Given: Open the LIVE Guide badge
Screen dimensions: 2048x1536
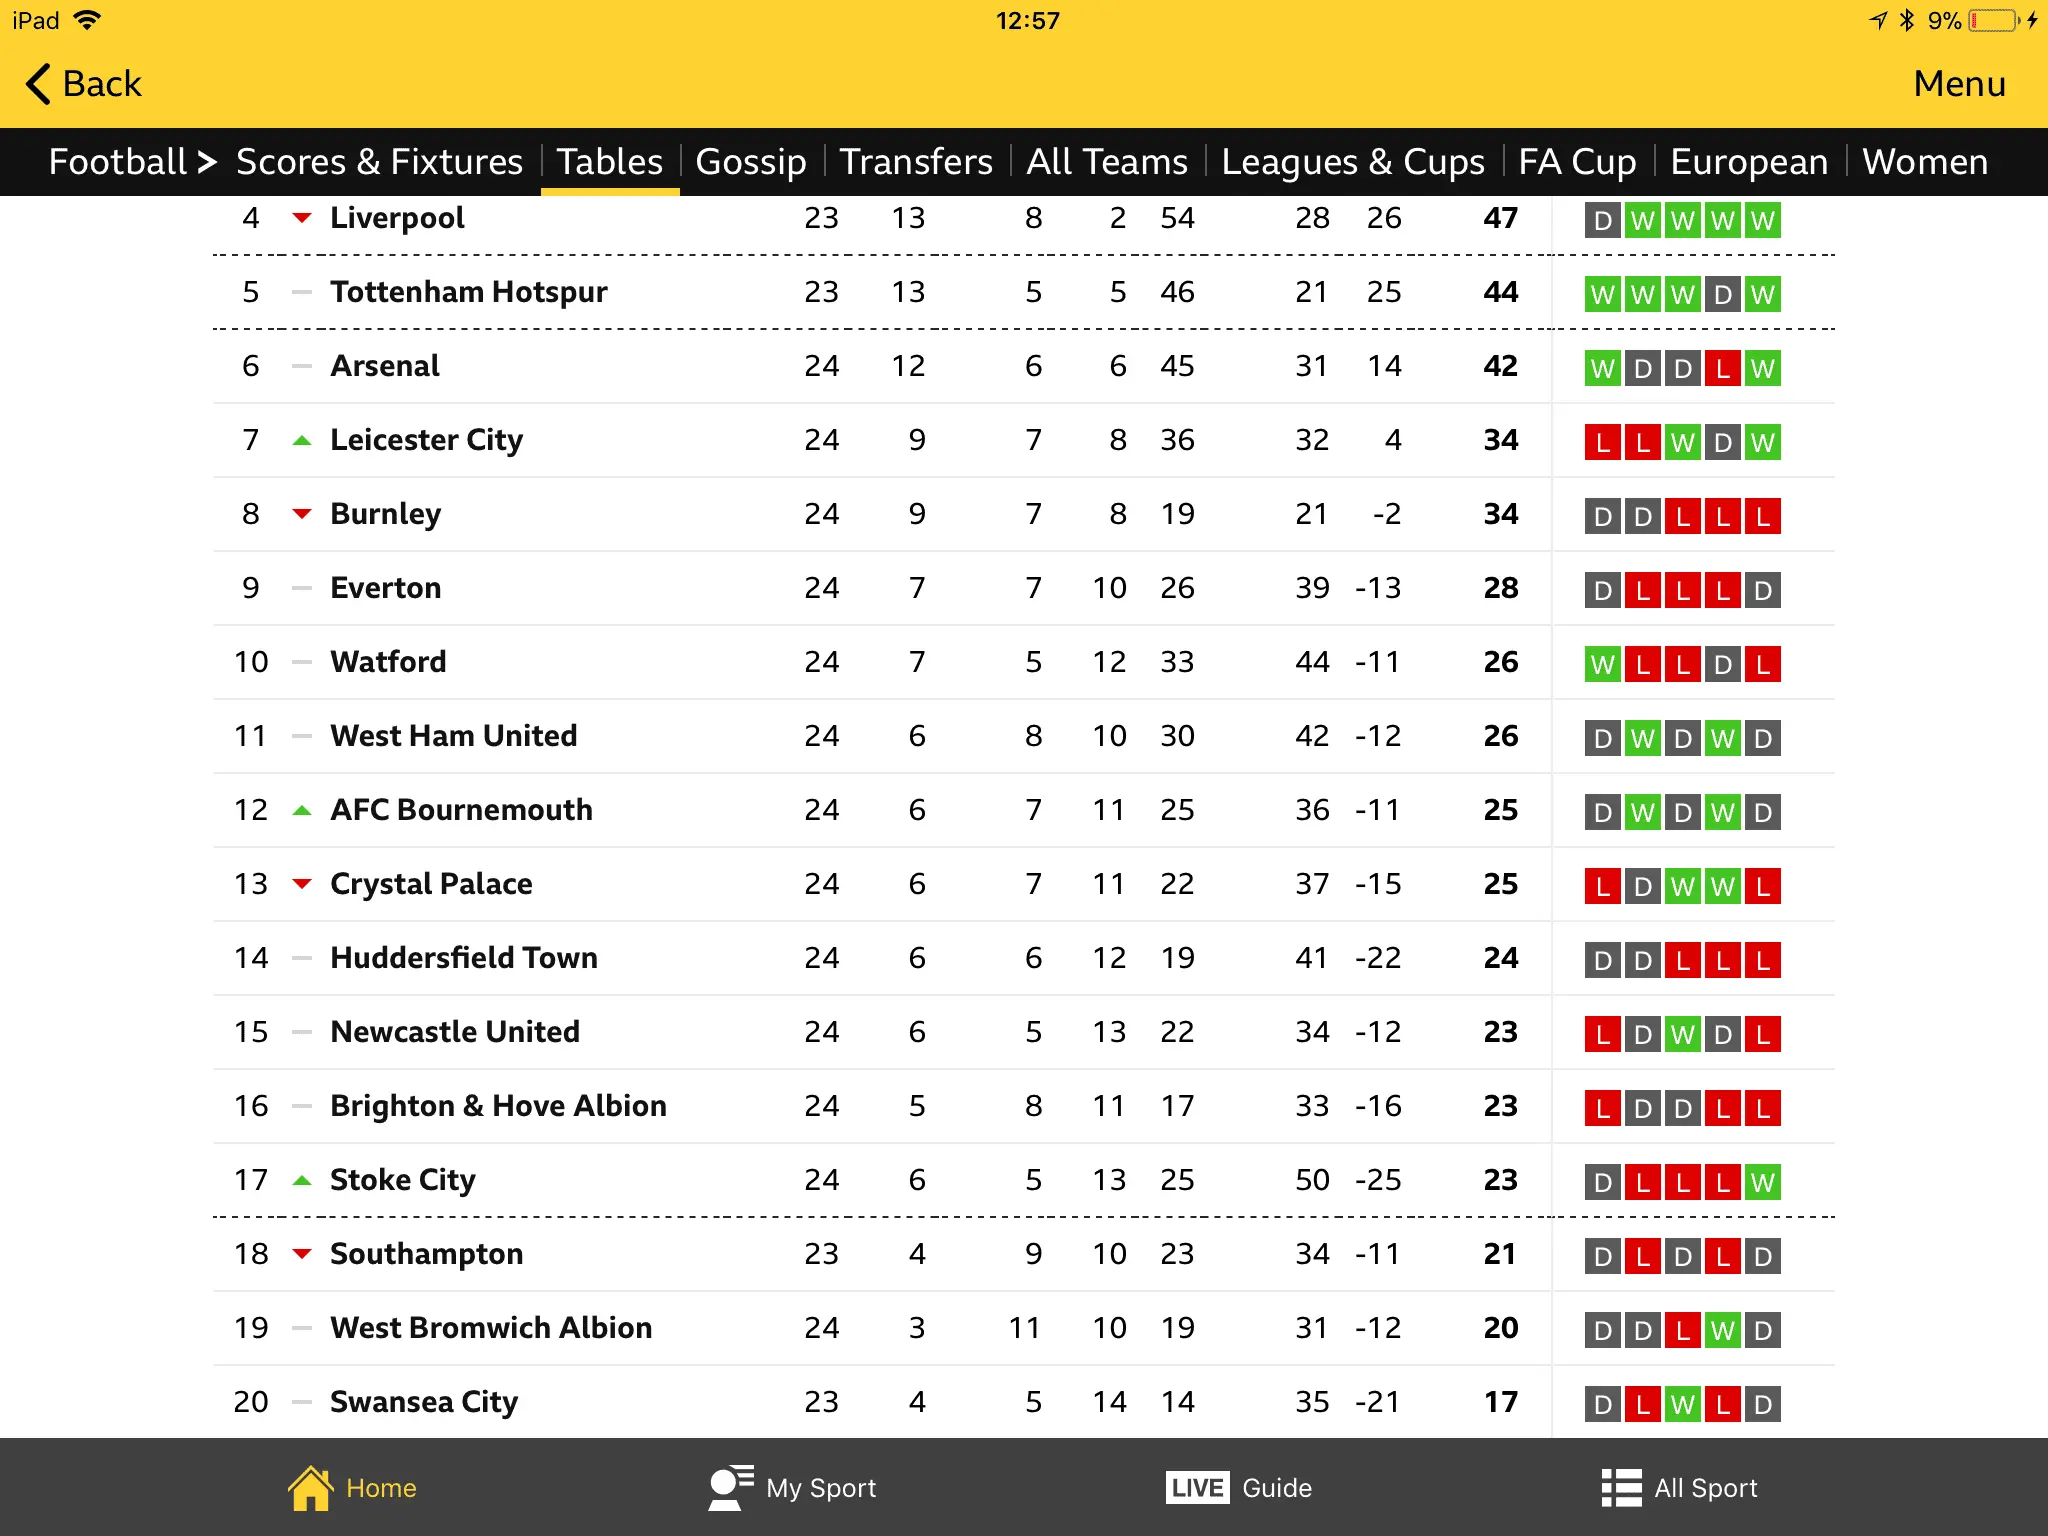Looking at the screenshot, I should pos(1197,1488).
